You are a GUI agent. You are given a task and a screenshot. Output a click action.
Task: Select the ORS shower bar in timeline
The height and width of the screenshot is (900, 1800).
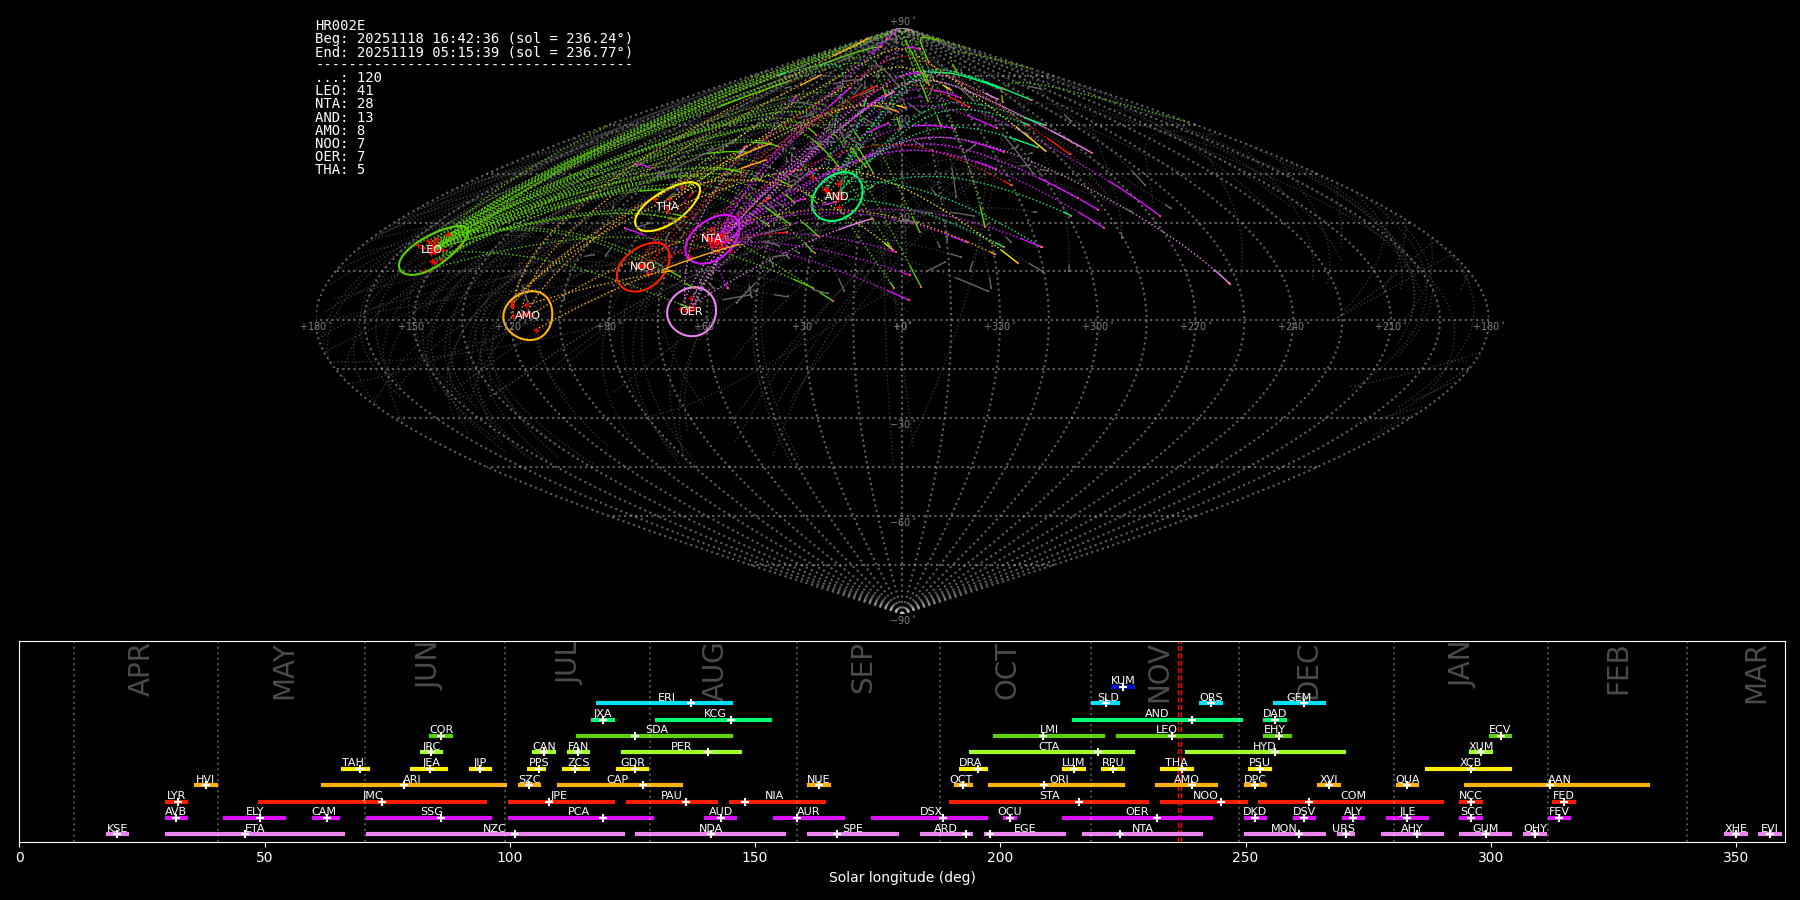coord(1211,703)
